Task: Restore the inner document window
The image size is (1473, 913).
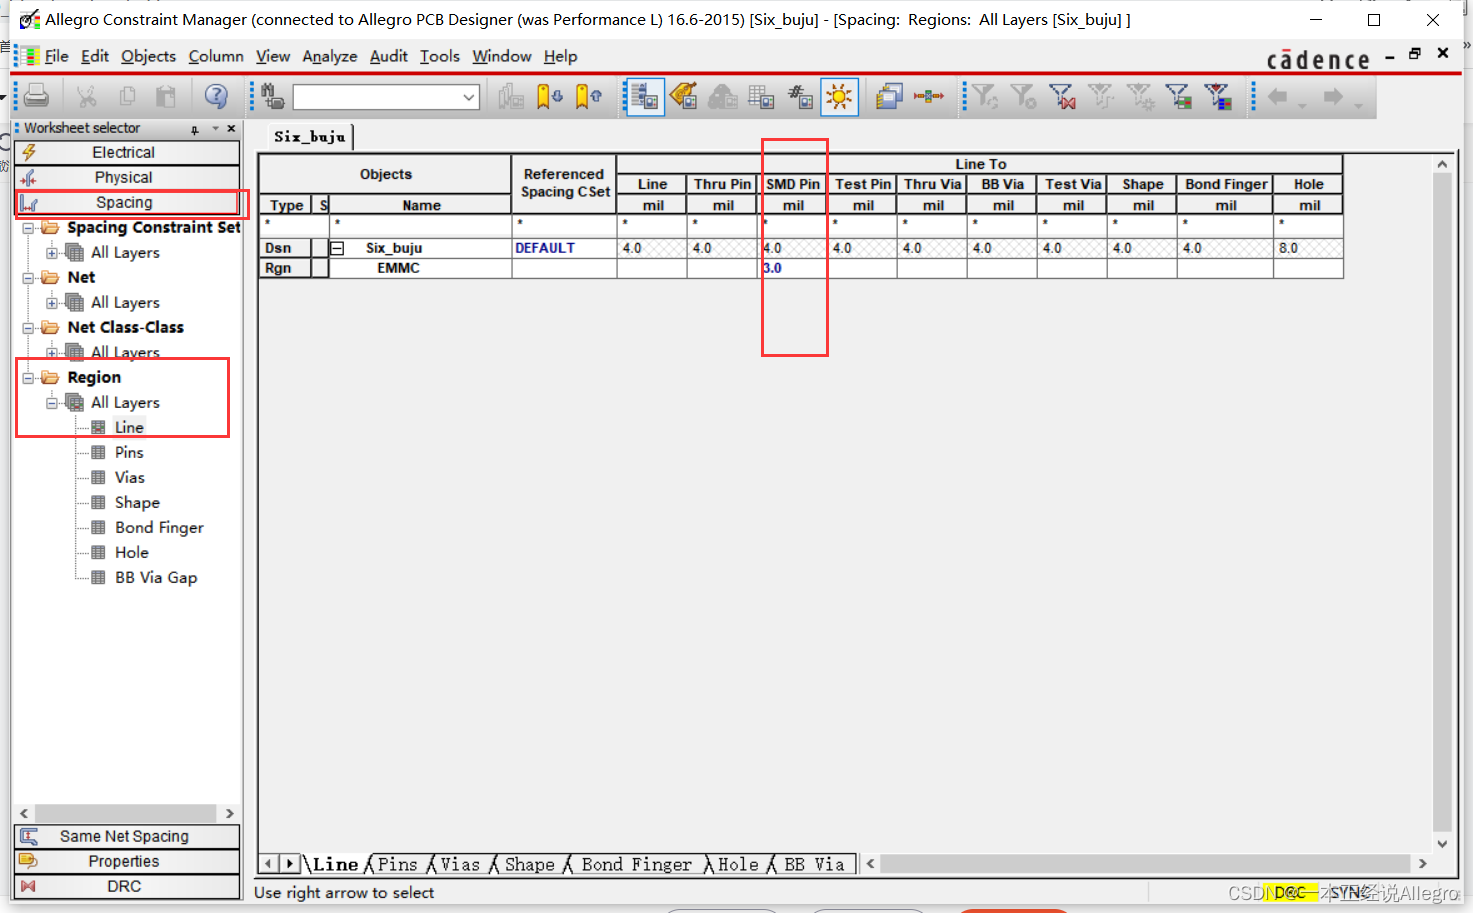Action: (x=1415, y=54)
